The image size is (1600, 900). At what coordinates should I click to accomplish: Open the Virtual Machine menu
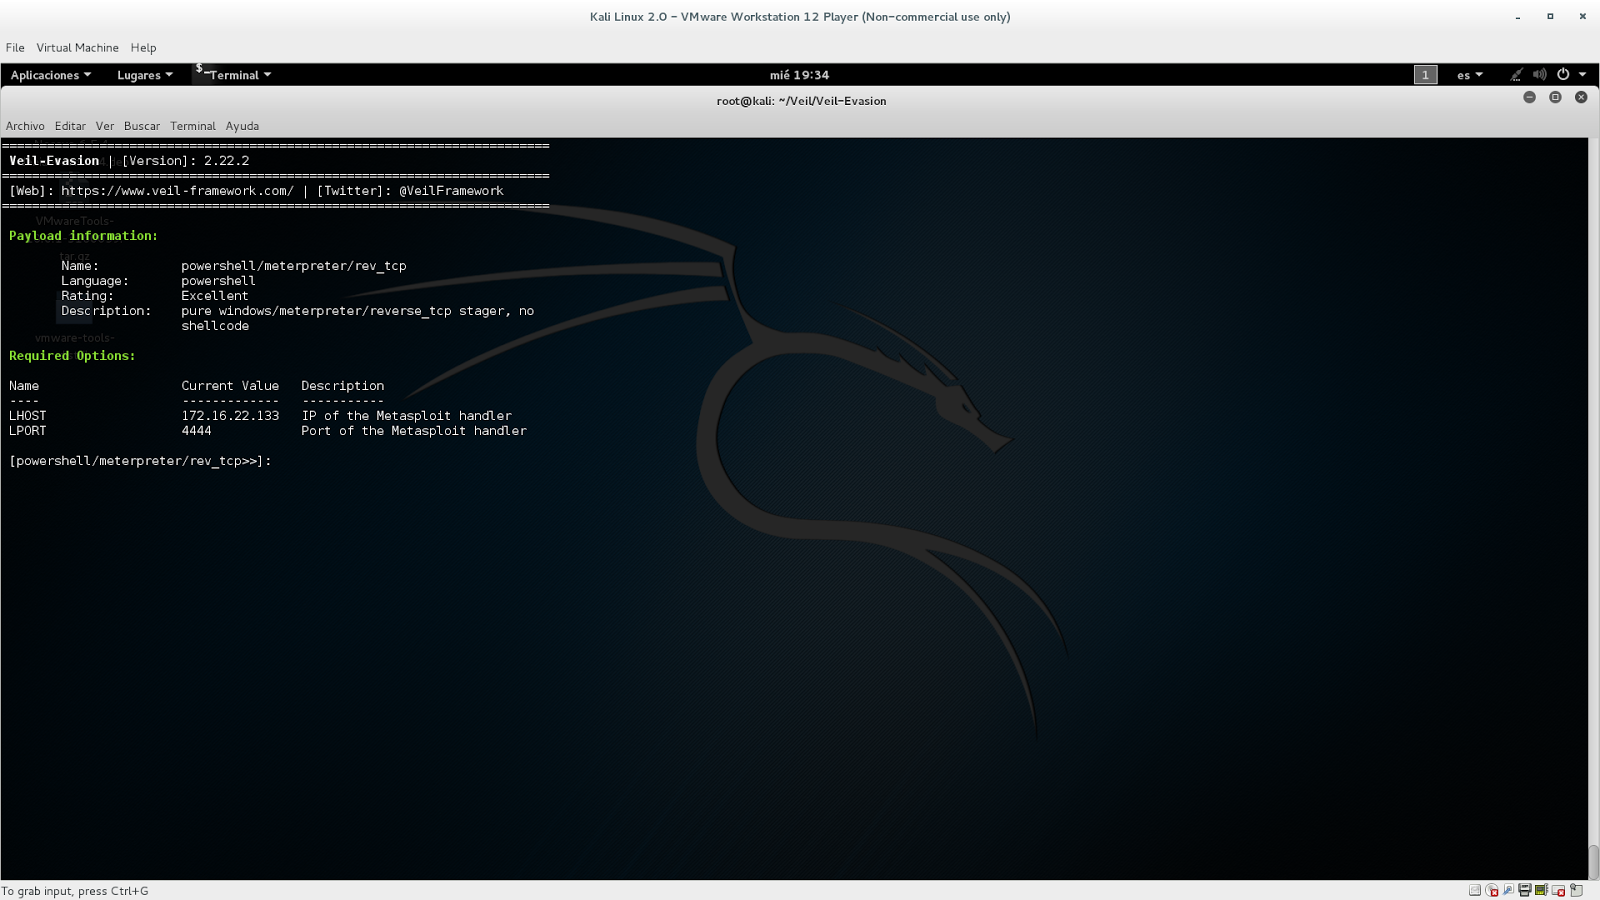(x=78, y=47)
